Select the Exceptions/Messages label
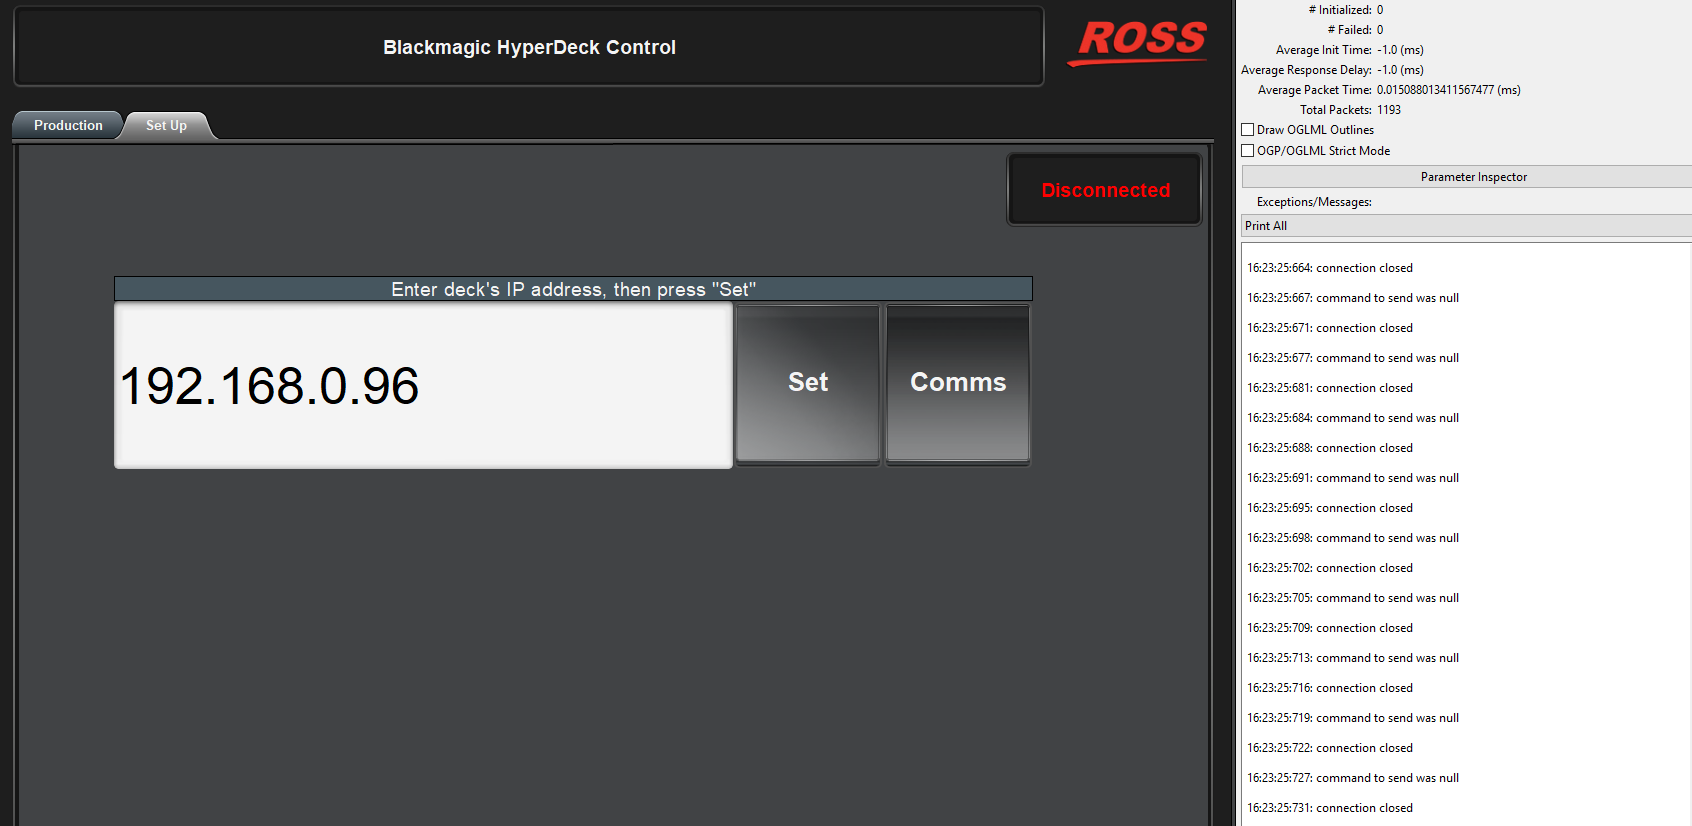The height and width of the screenshot is (826, 1692). coord(1314,202)
